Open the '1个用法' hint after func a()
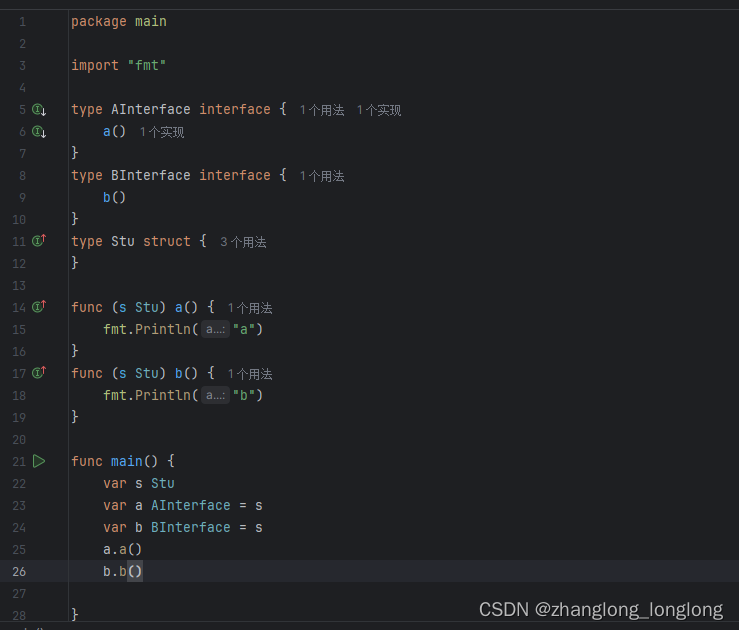739x630 pixels. click(250, 308)
